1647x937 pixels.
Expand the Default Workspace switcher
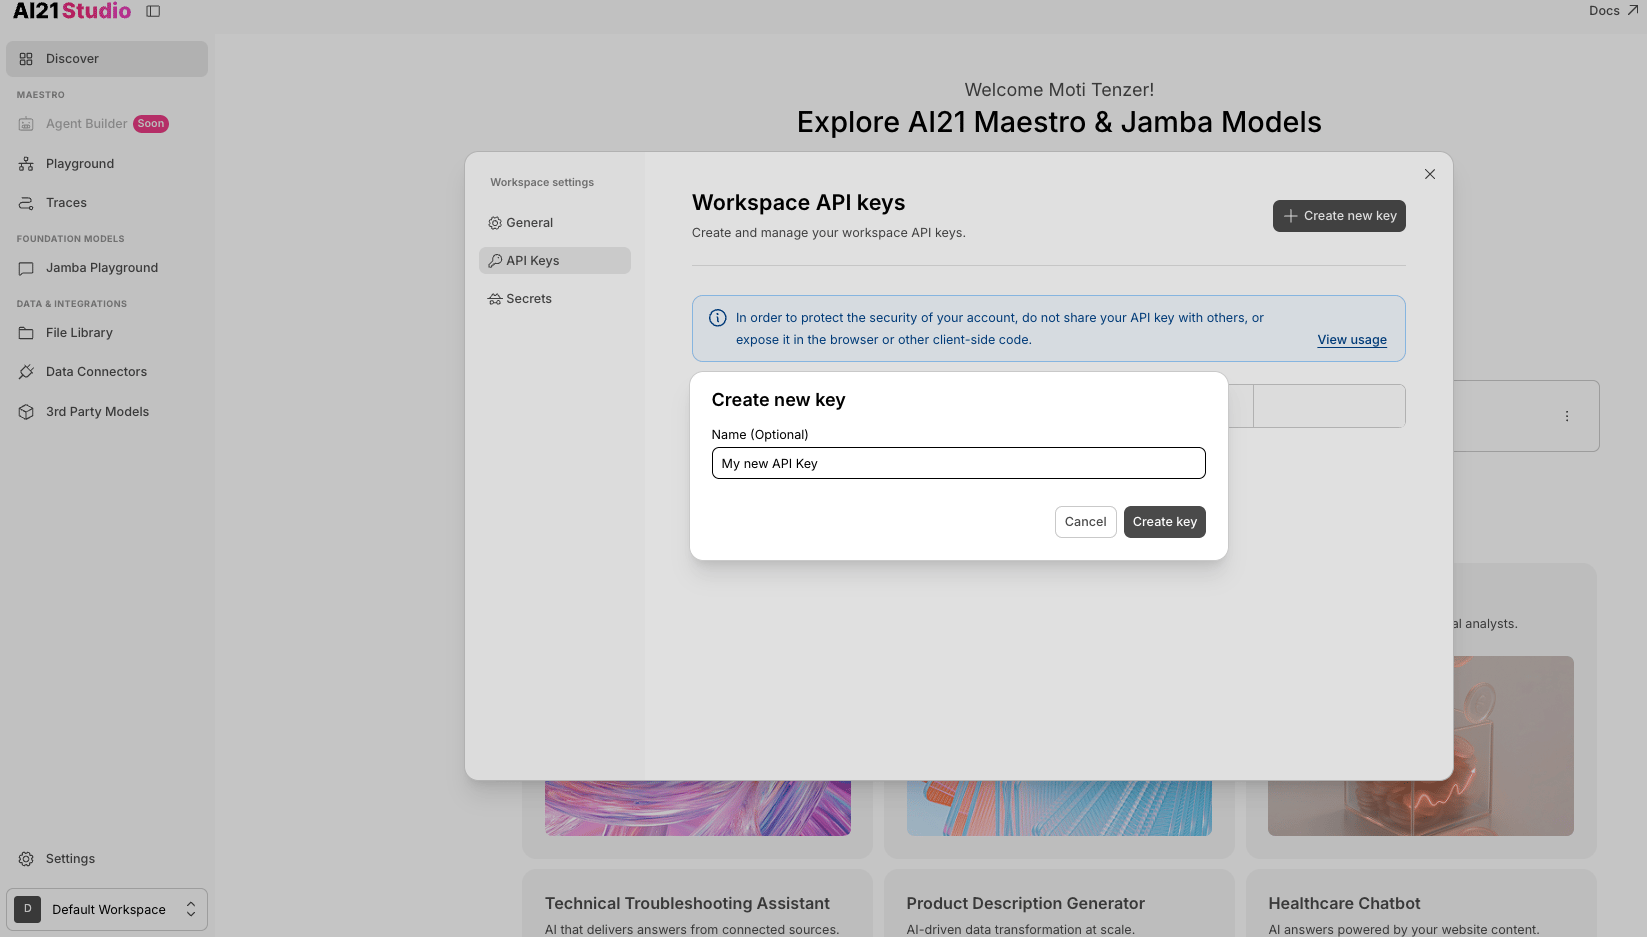pyautogui.click(x=107, y=910)
